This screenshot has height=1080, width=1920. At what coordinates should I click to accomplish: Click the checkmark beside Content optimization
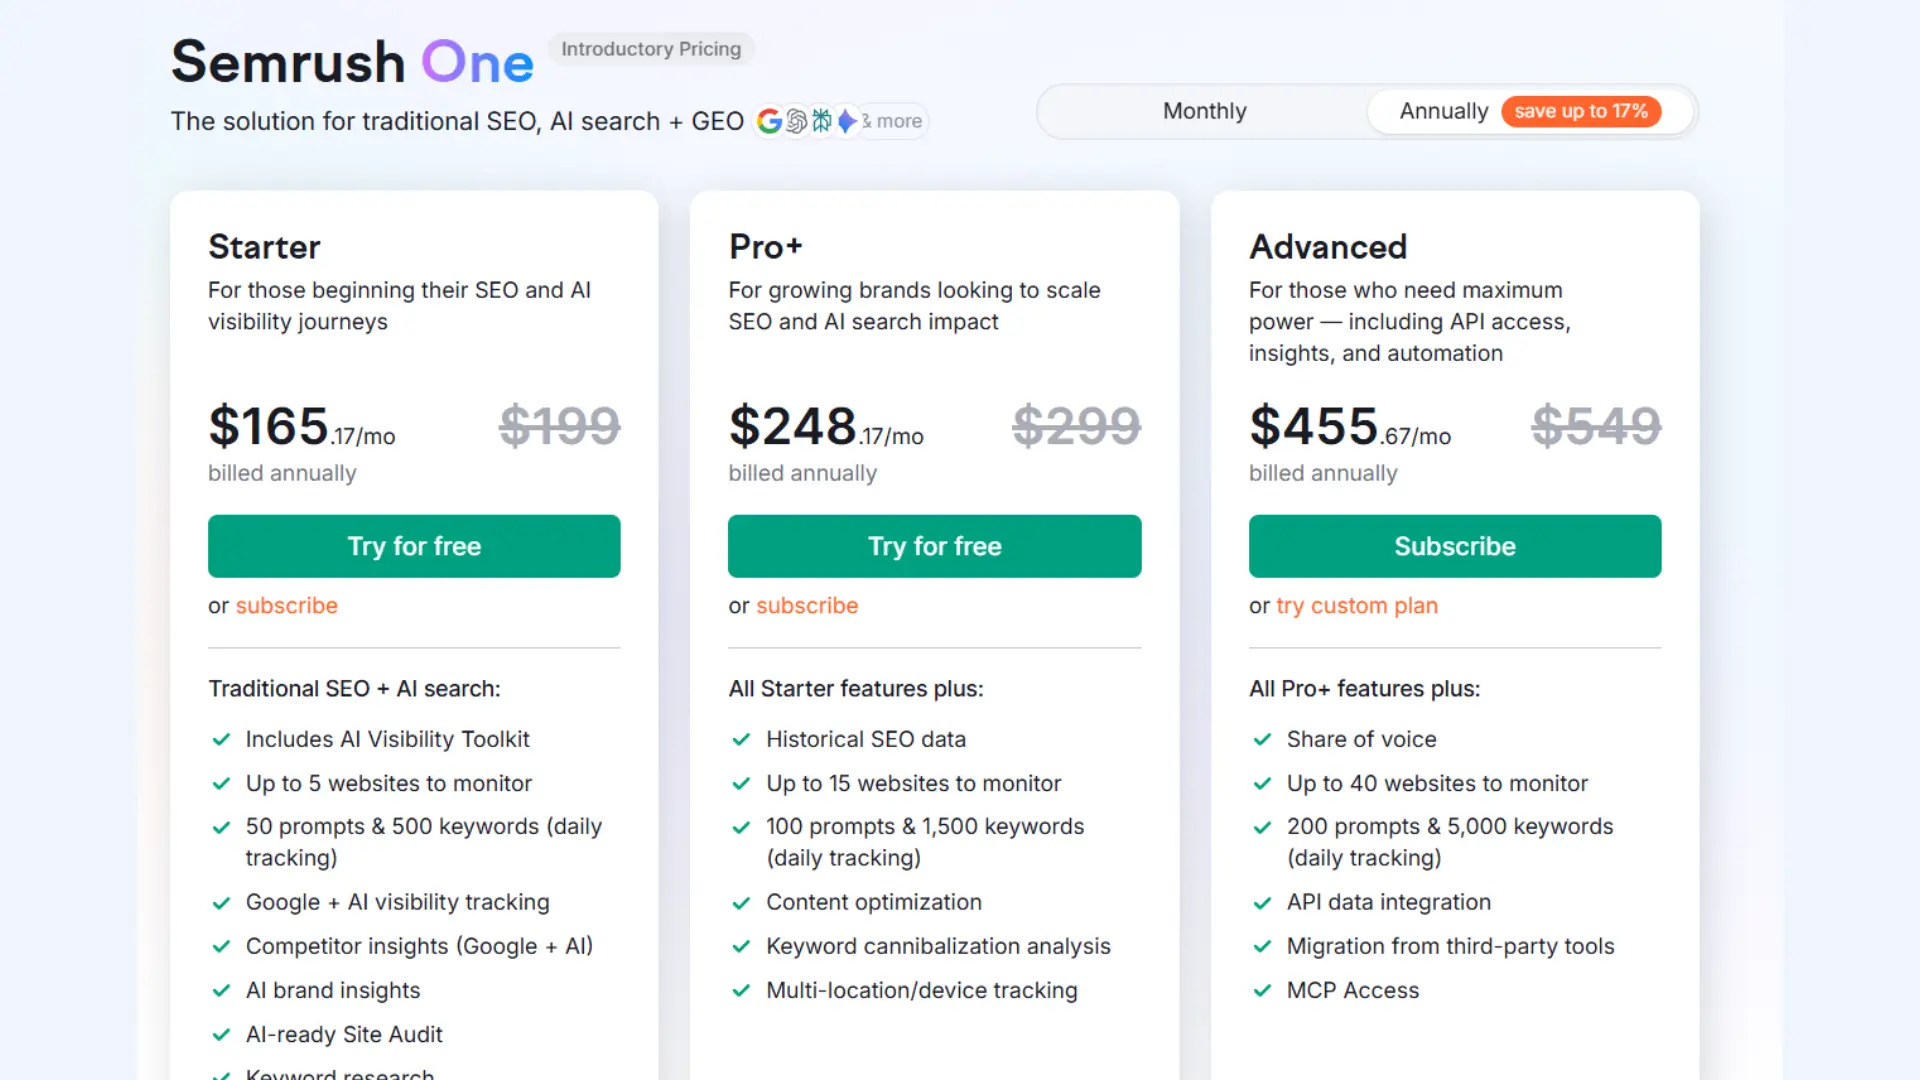pyautogui.click(x=741, y=903)
